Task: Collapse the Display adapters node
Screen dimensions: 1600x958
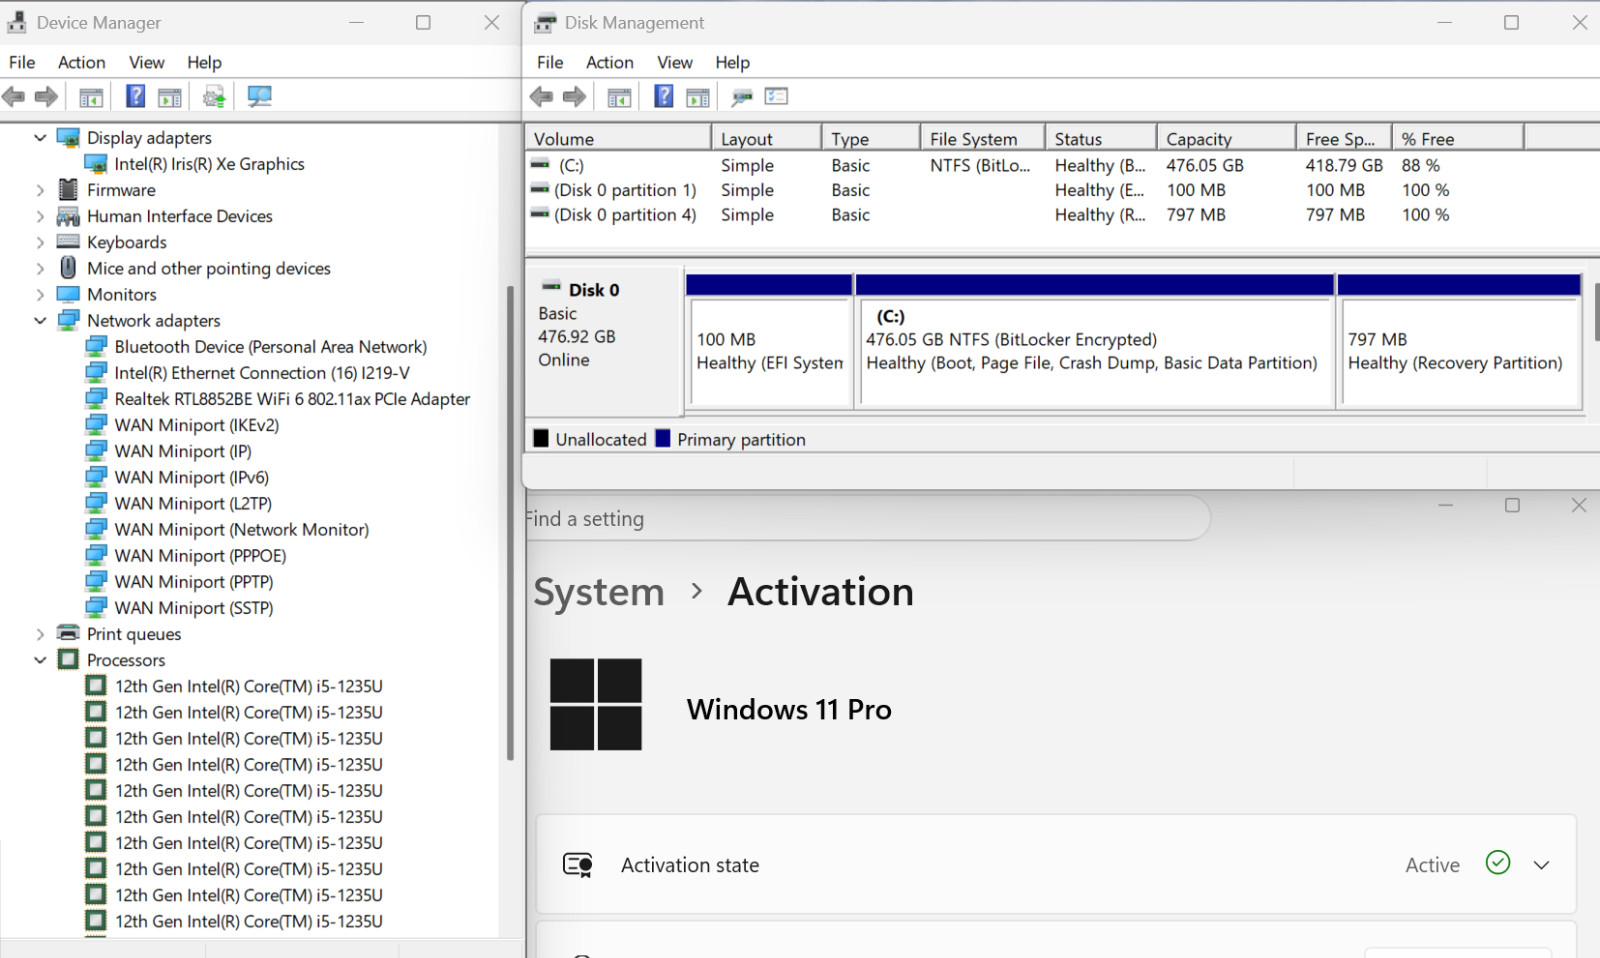Action: 40,138
